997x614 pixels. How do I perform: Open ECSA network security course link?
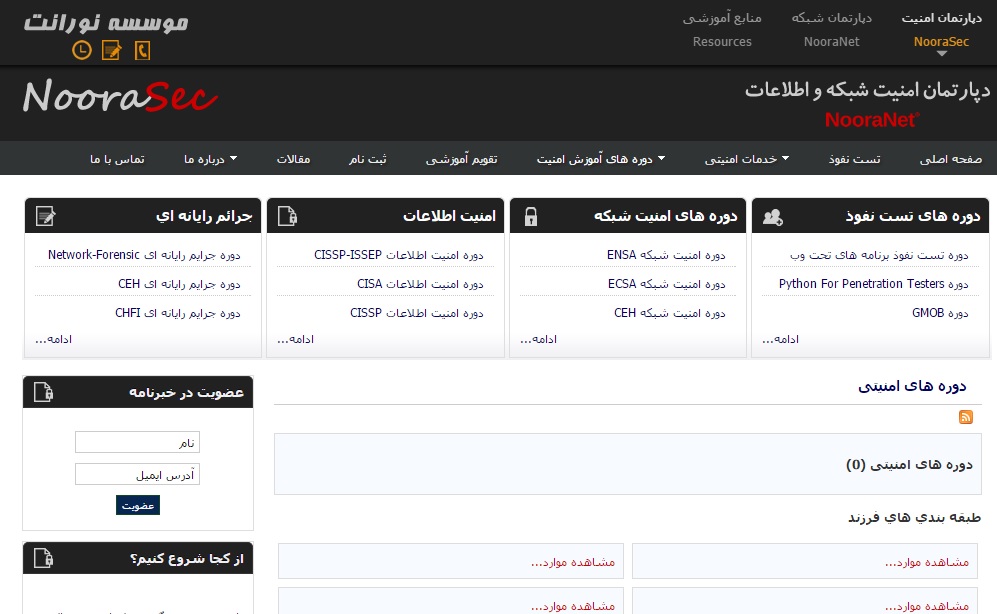click(666, 283)
